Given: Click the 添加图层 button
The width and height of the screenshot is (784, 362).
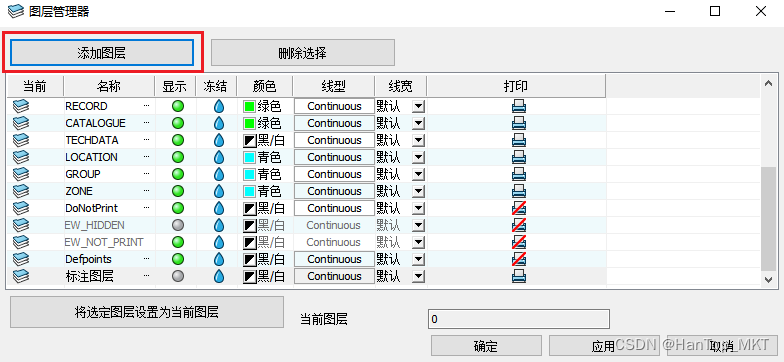Looking at the screenshot, I should pyautogui.click(x=102, y=52).
